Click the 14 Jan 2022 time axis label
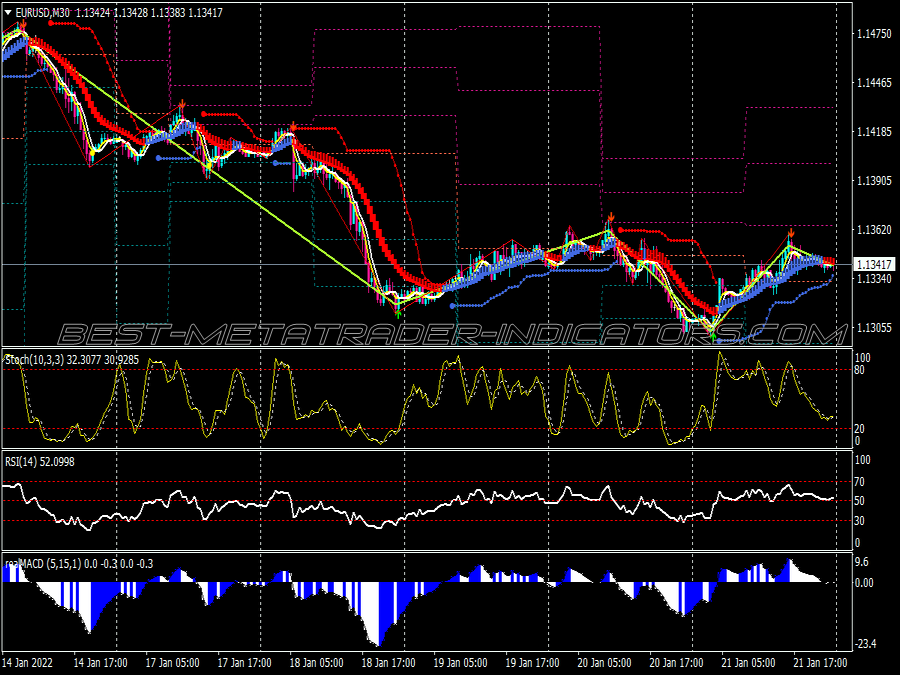 (x=28, y=663)
